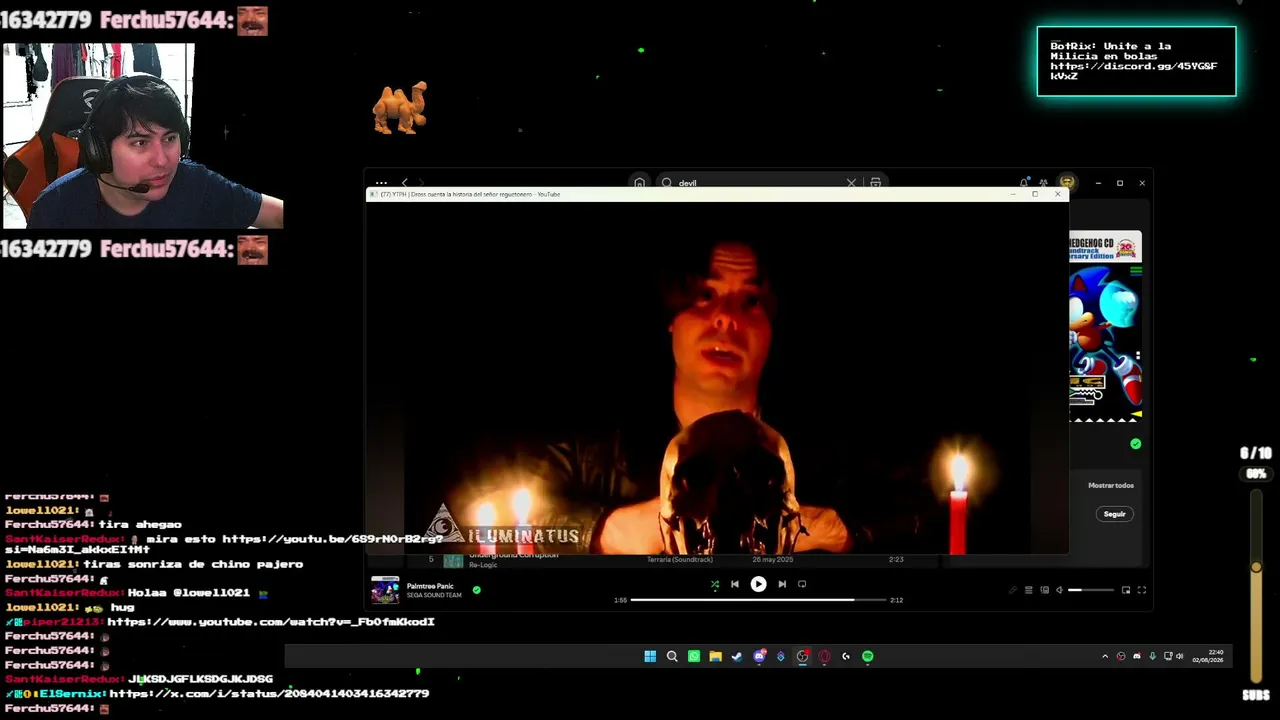Maximize the YouTube video popup window

point(1035,194)
